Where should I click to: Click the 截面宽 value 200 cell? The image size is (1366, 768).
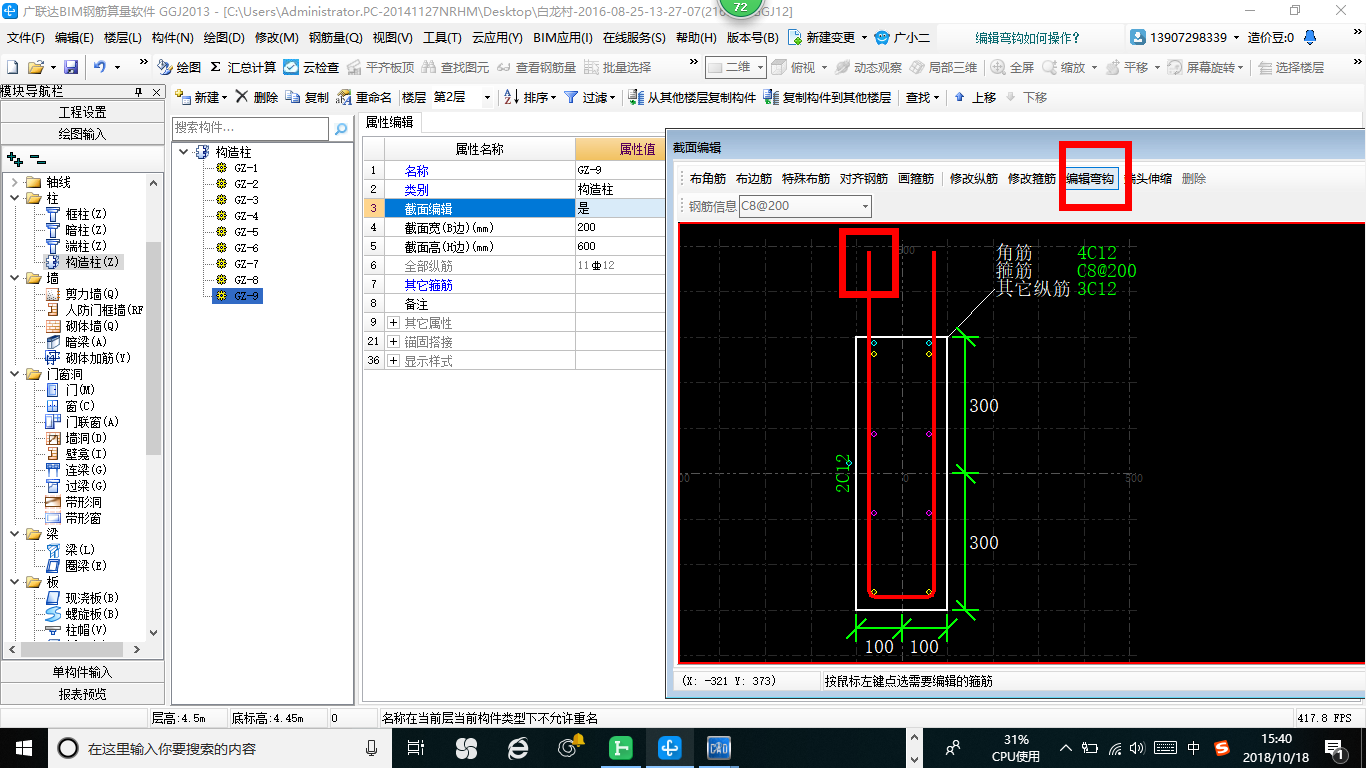point(620,228)
